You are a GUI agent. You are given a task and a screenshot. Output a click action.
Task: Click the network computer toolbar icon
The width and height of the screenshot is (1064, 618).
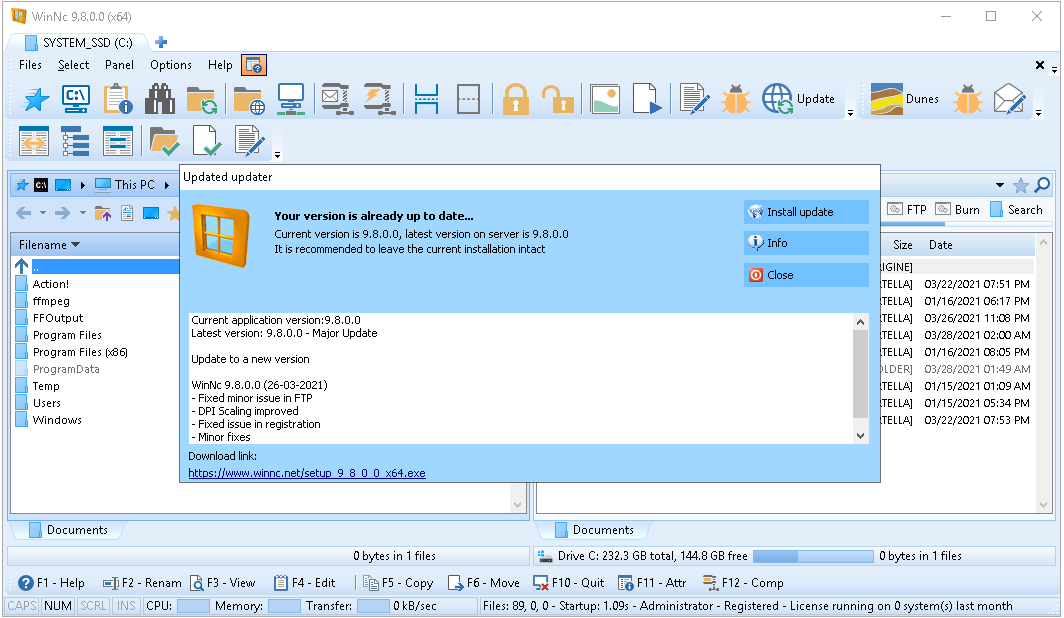coord(291,99)
